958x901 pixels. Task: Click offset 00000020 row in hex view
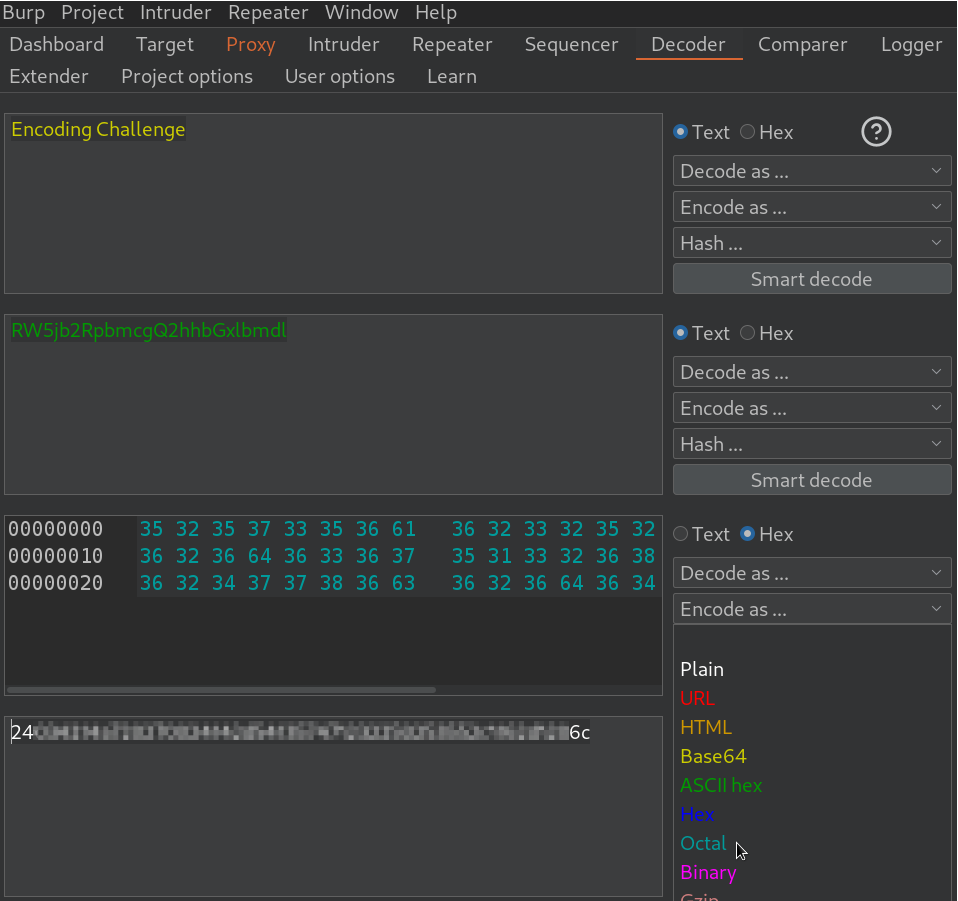pyautogui.click(x=334, y=583)
